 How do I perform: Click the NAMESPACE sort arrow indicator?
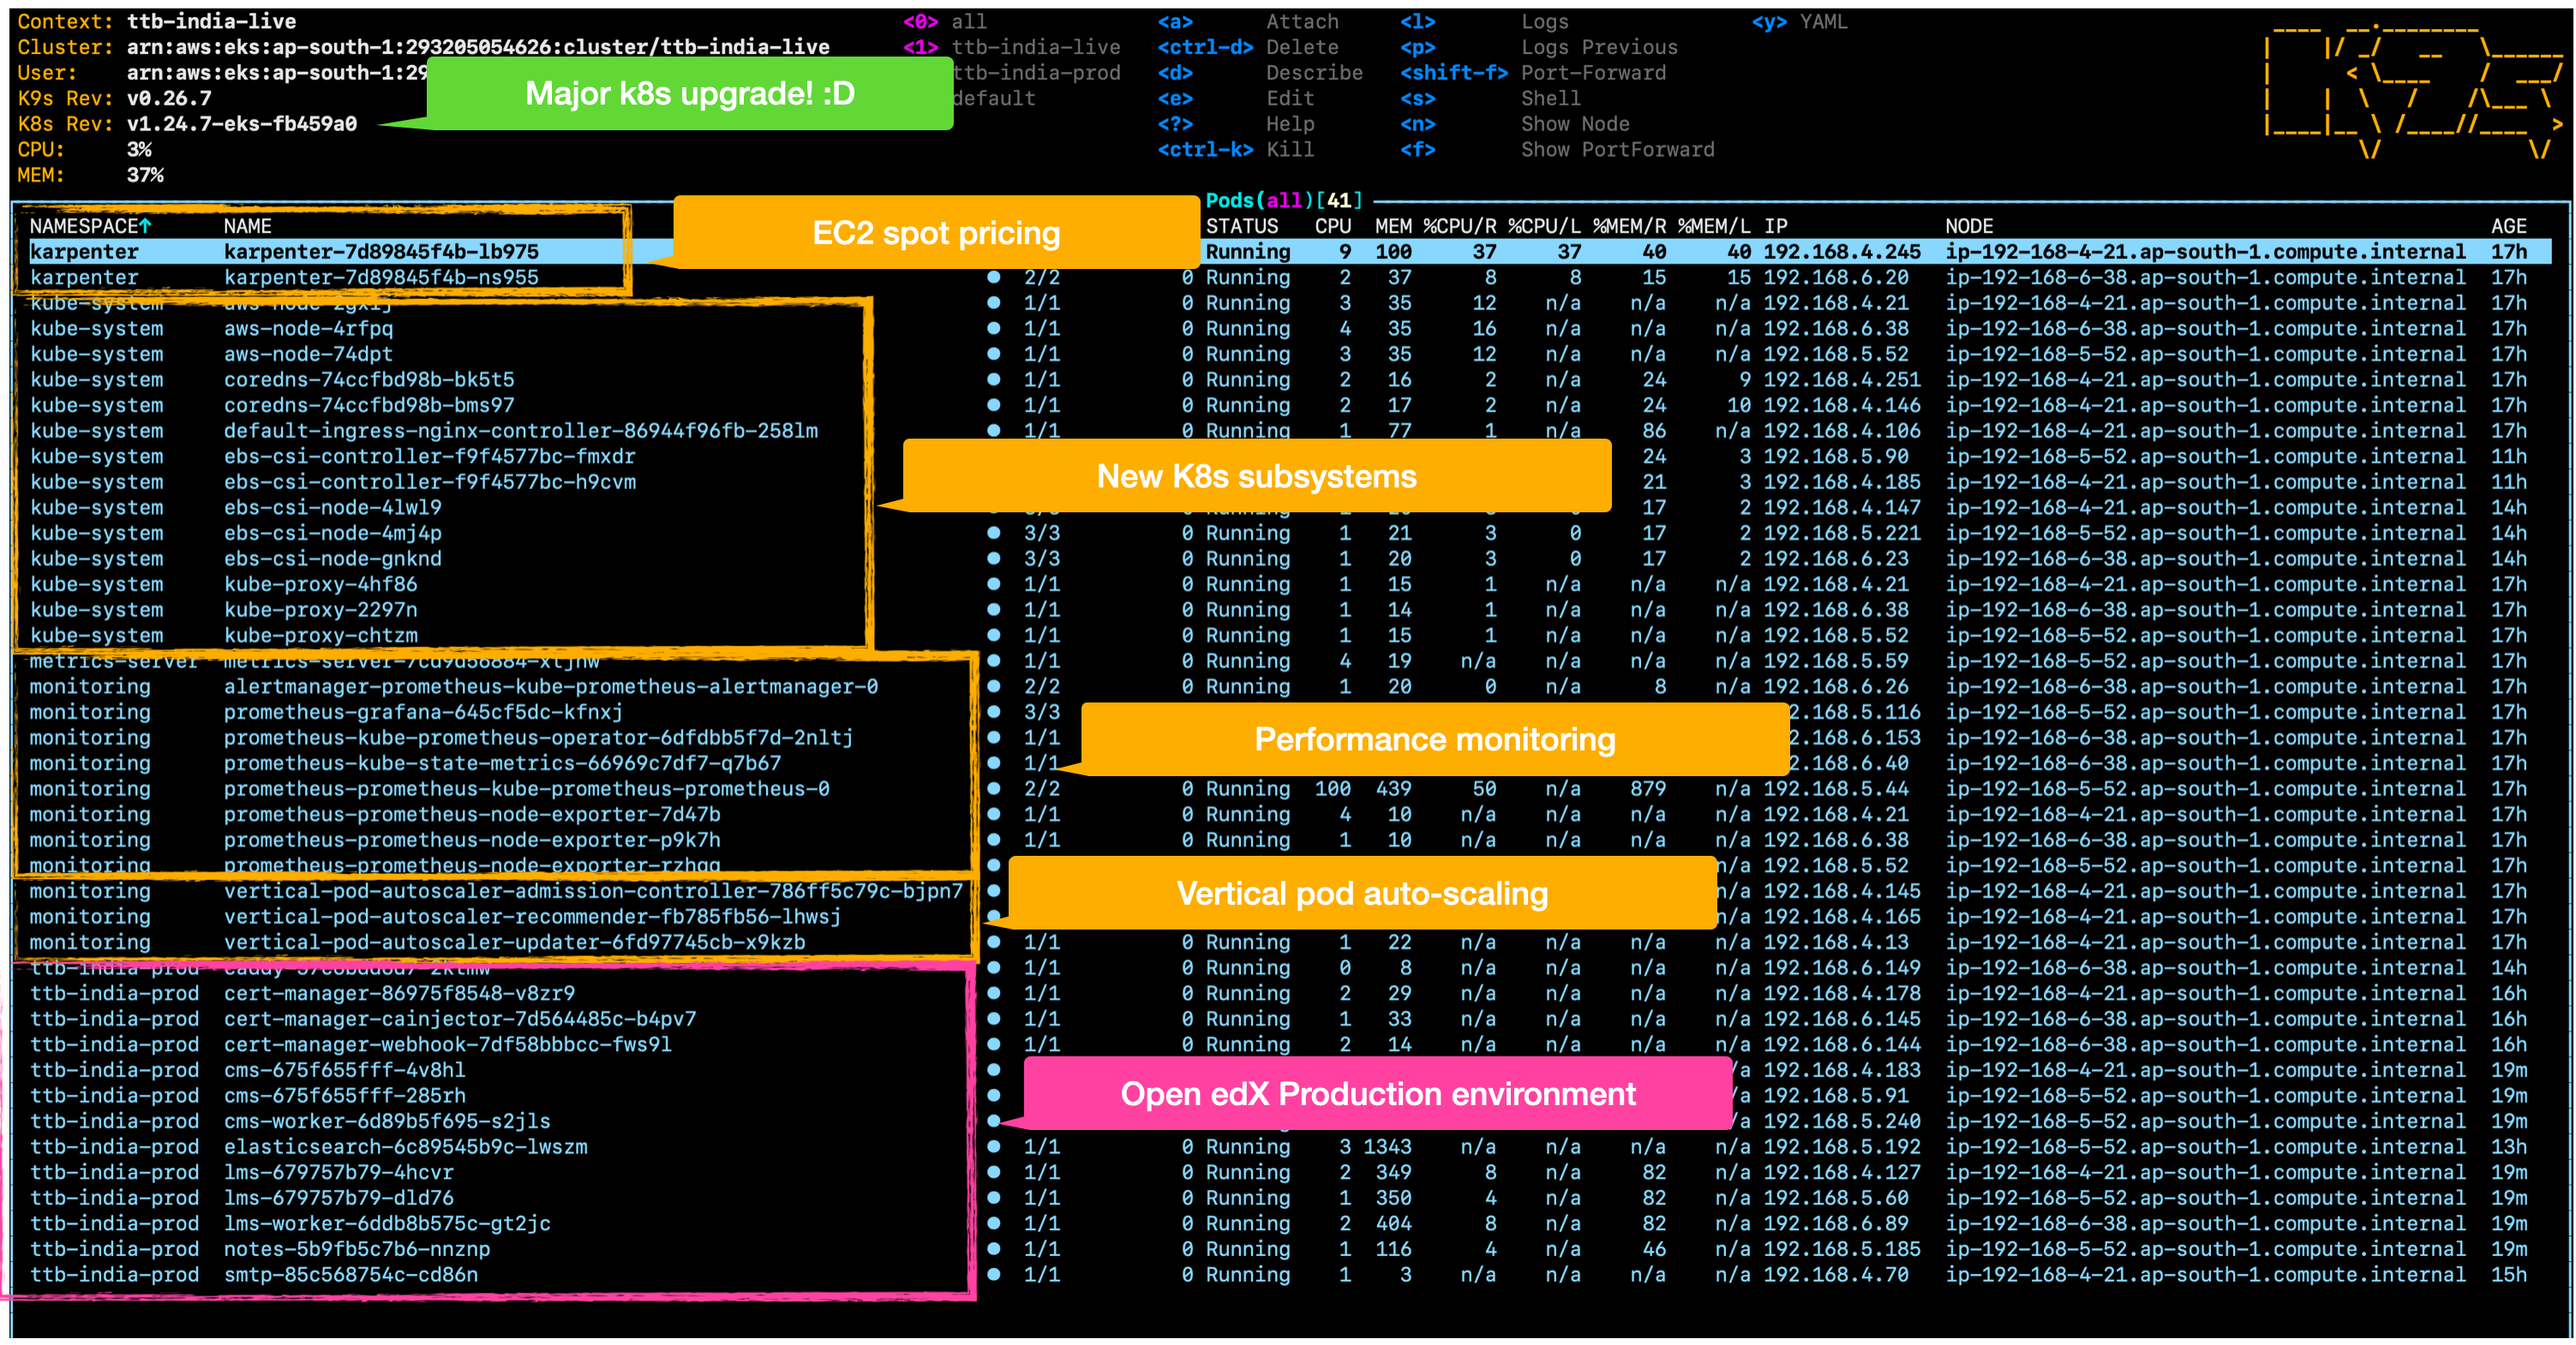[146, 226]
